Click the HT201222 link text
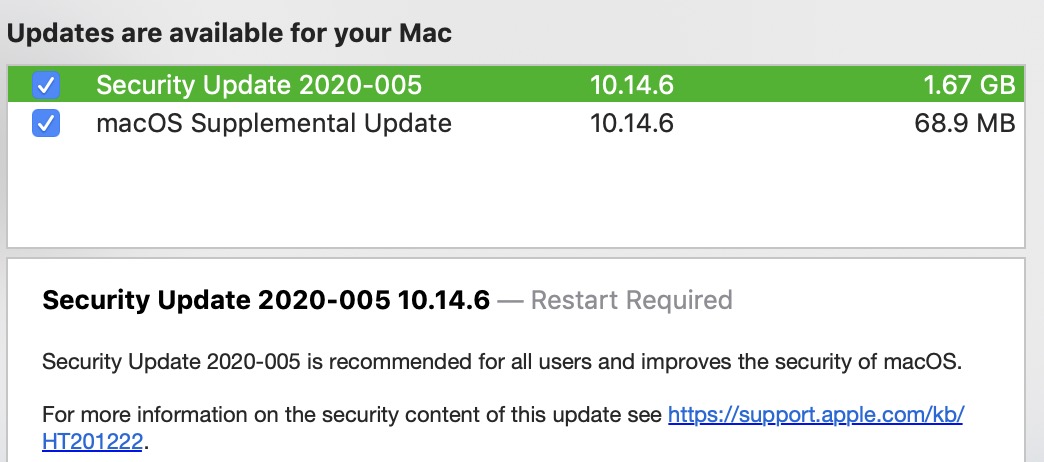The height and width of the screenshot is (462, 1044). click(x=93, y=441)
